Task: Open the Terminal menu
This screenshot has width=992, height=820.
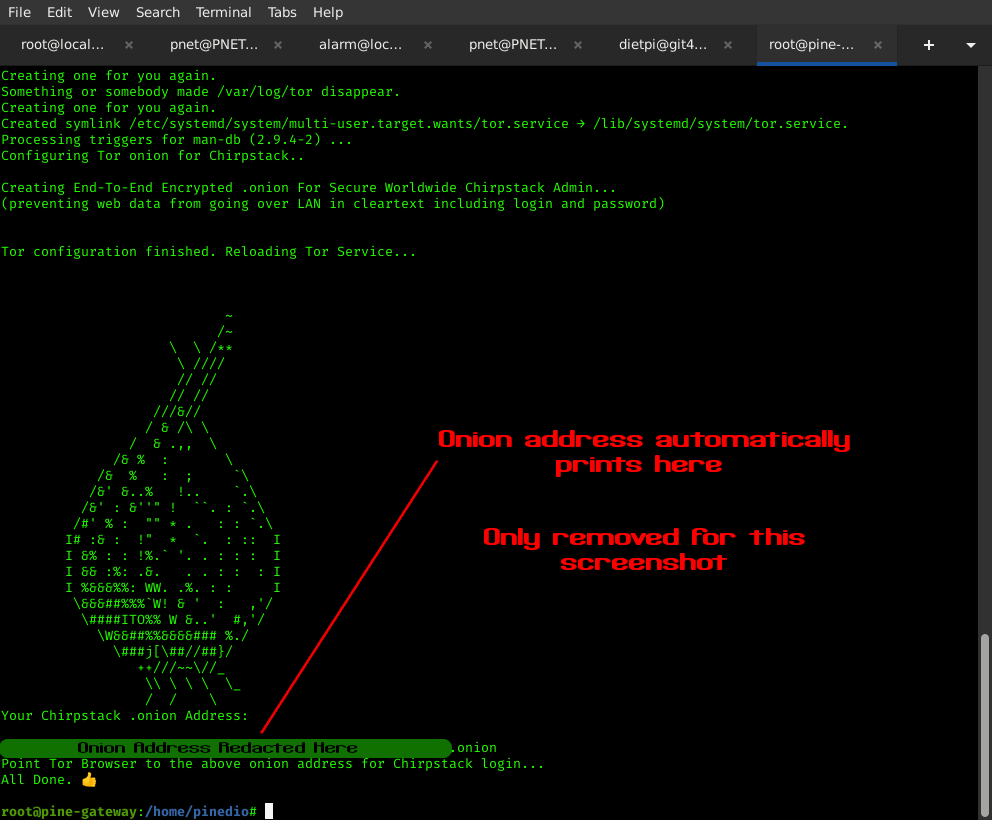Action: 224,12
